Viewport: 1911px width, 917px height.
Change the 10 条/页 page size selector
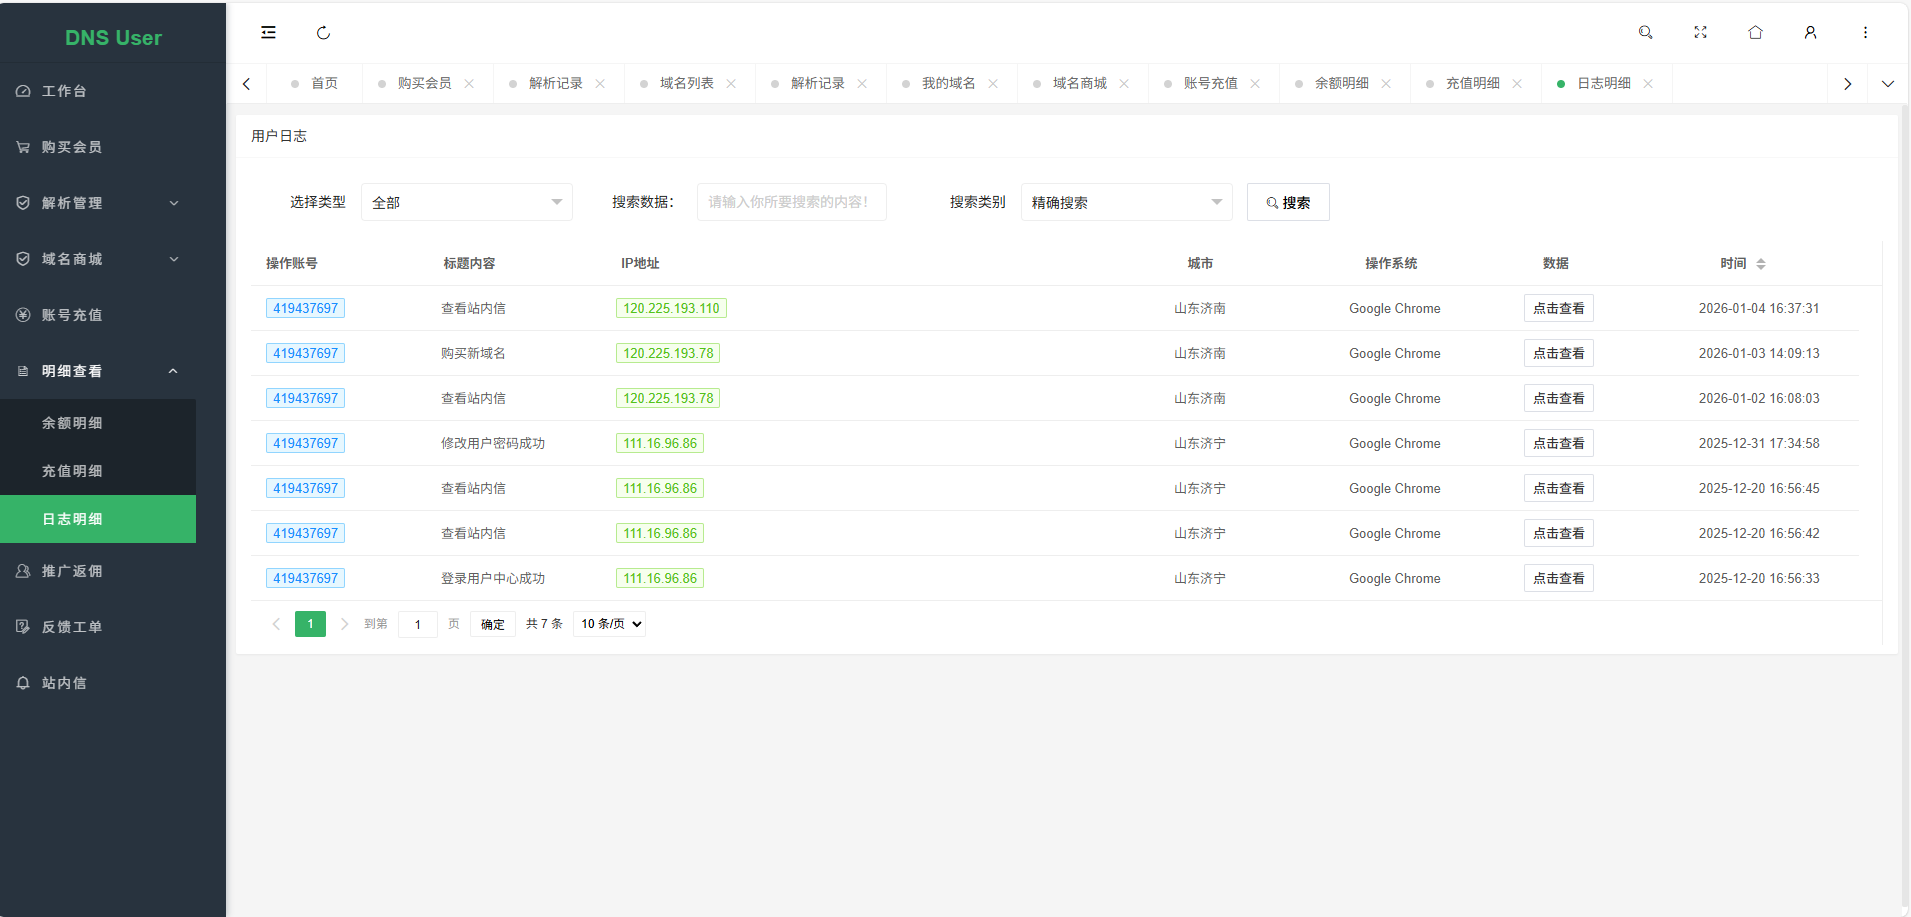pyautogui.click(x=610, y=624)
